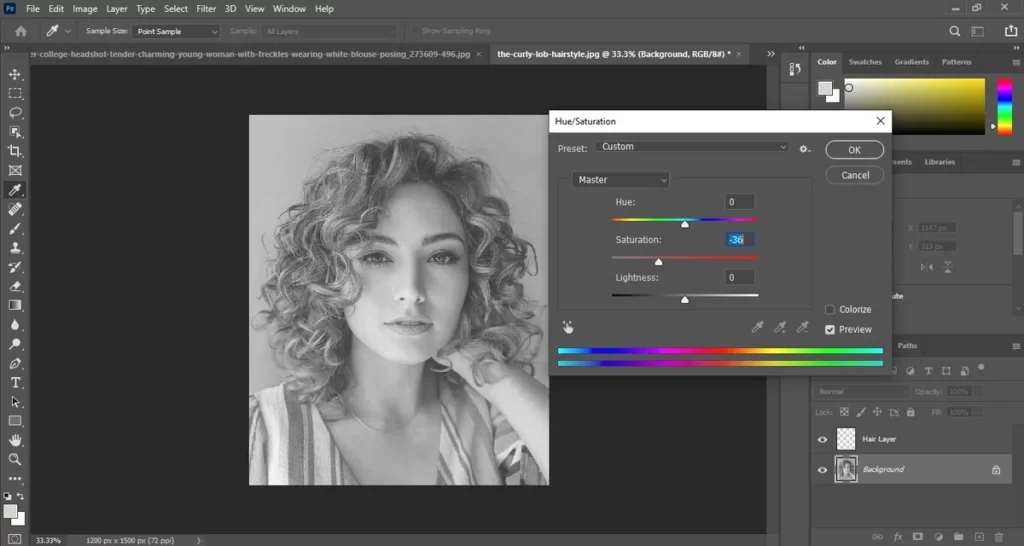Select the Background layer thumbnail
The image size is (1024, 546).
[x=846, y=469]
